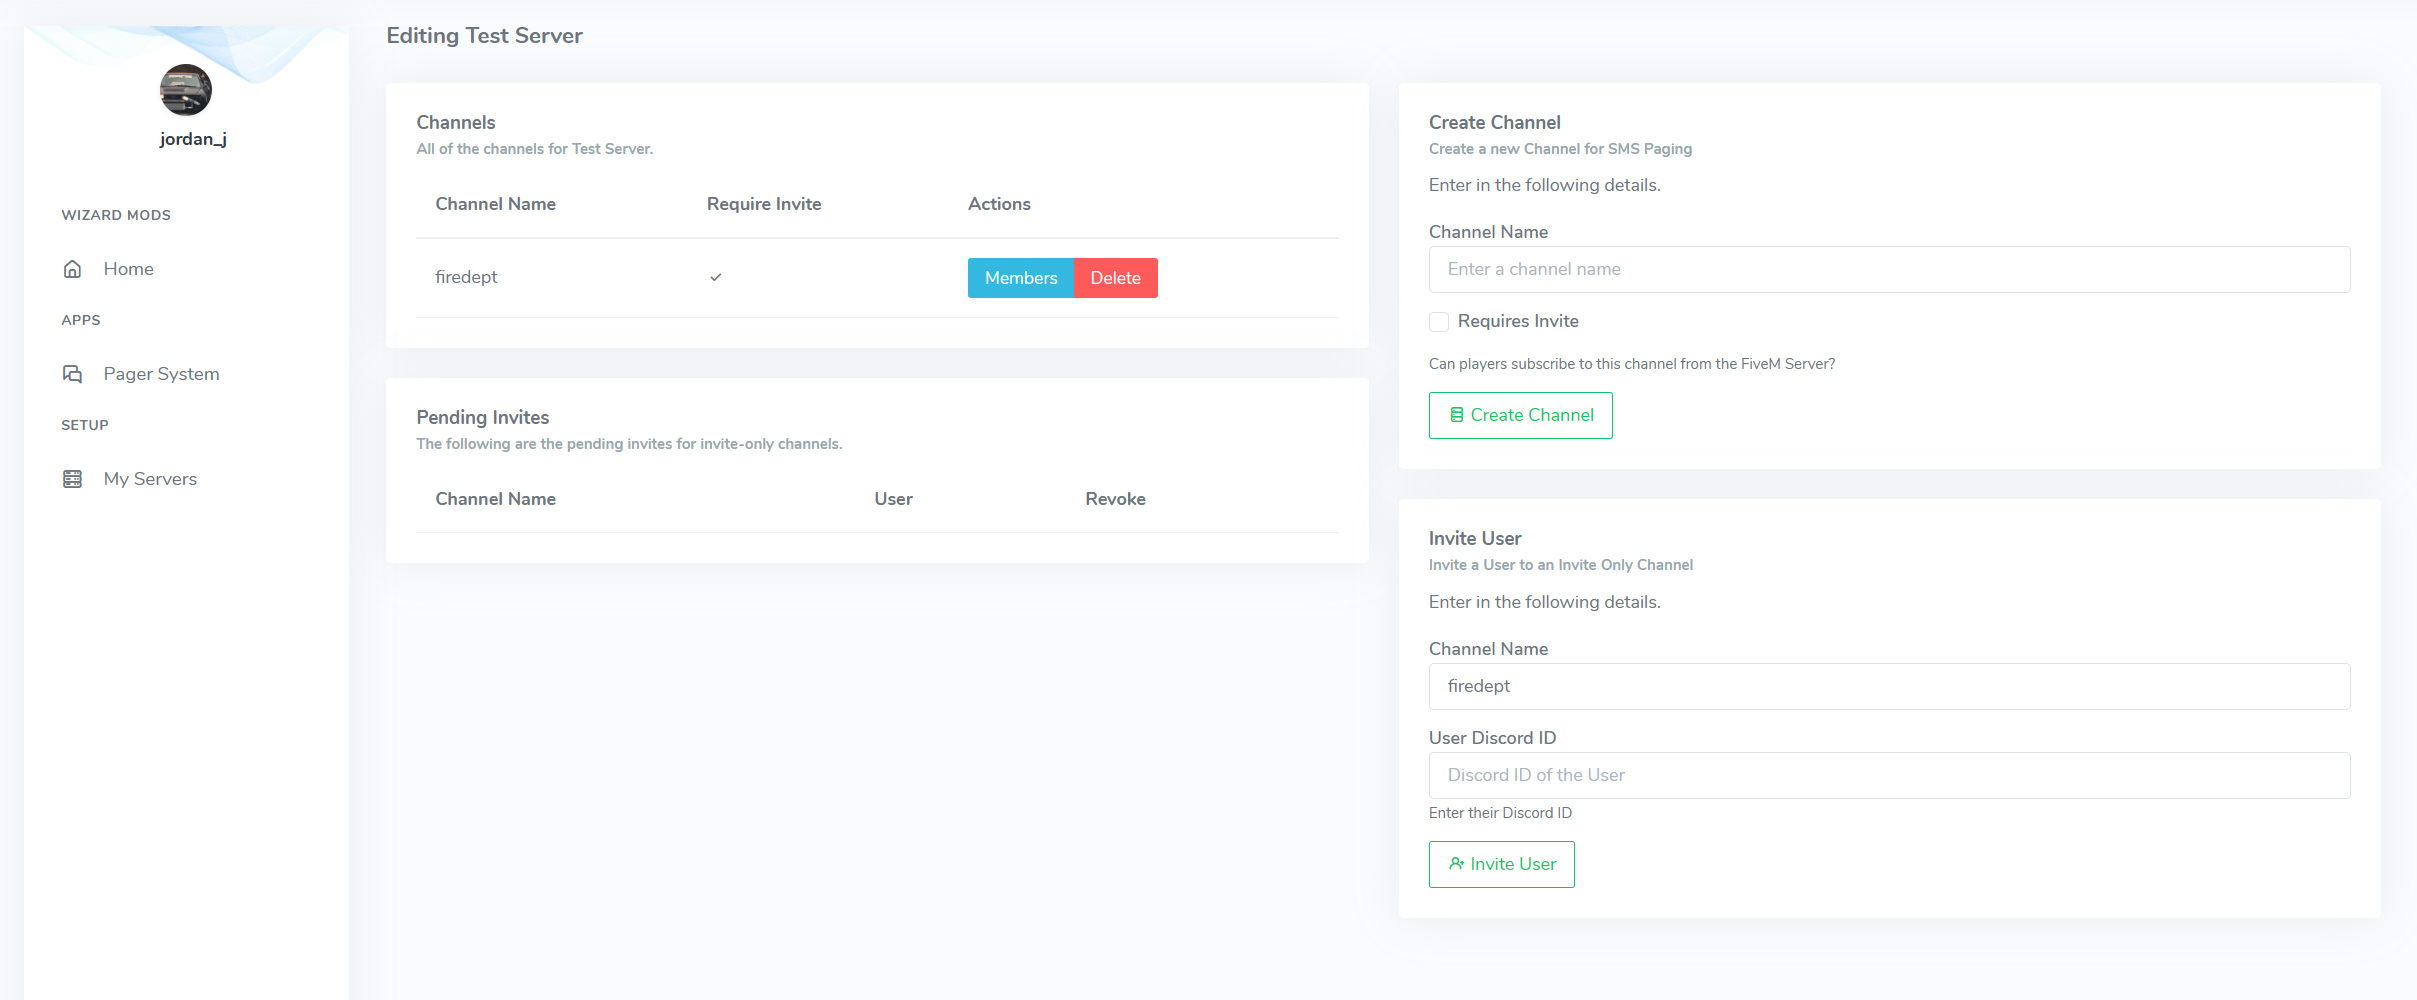Enable the Requires Invite checkbox
The height and width of the screenshot is (1000, 2417).
1439,321
